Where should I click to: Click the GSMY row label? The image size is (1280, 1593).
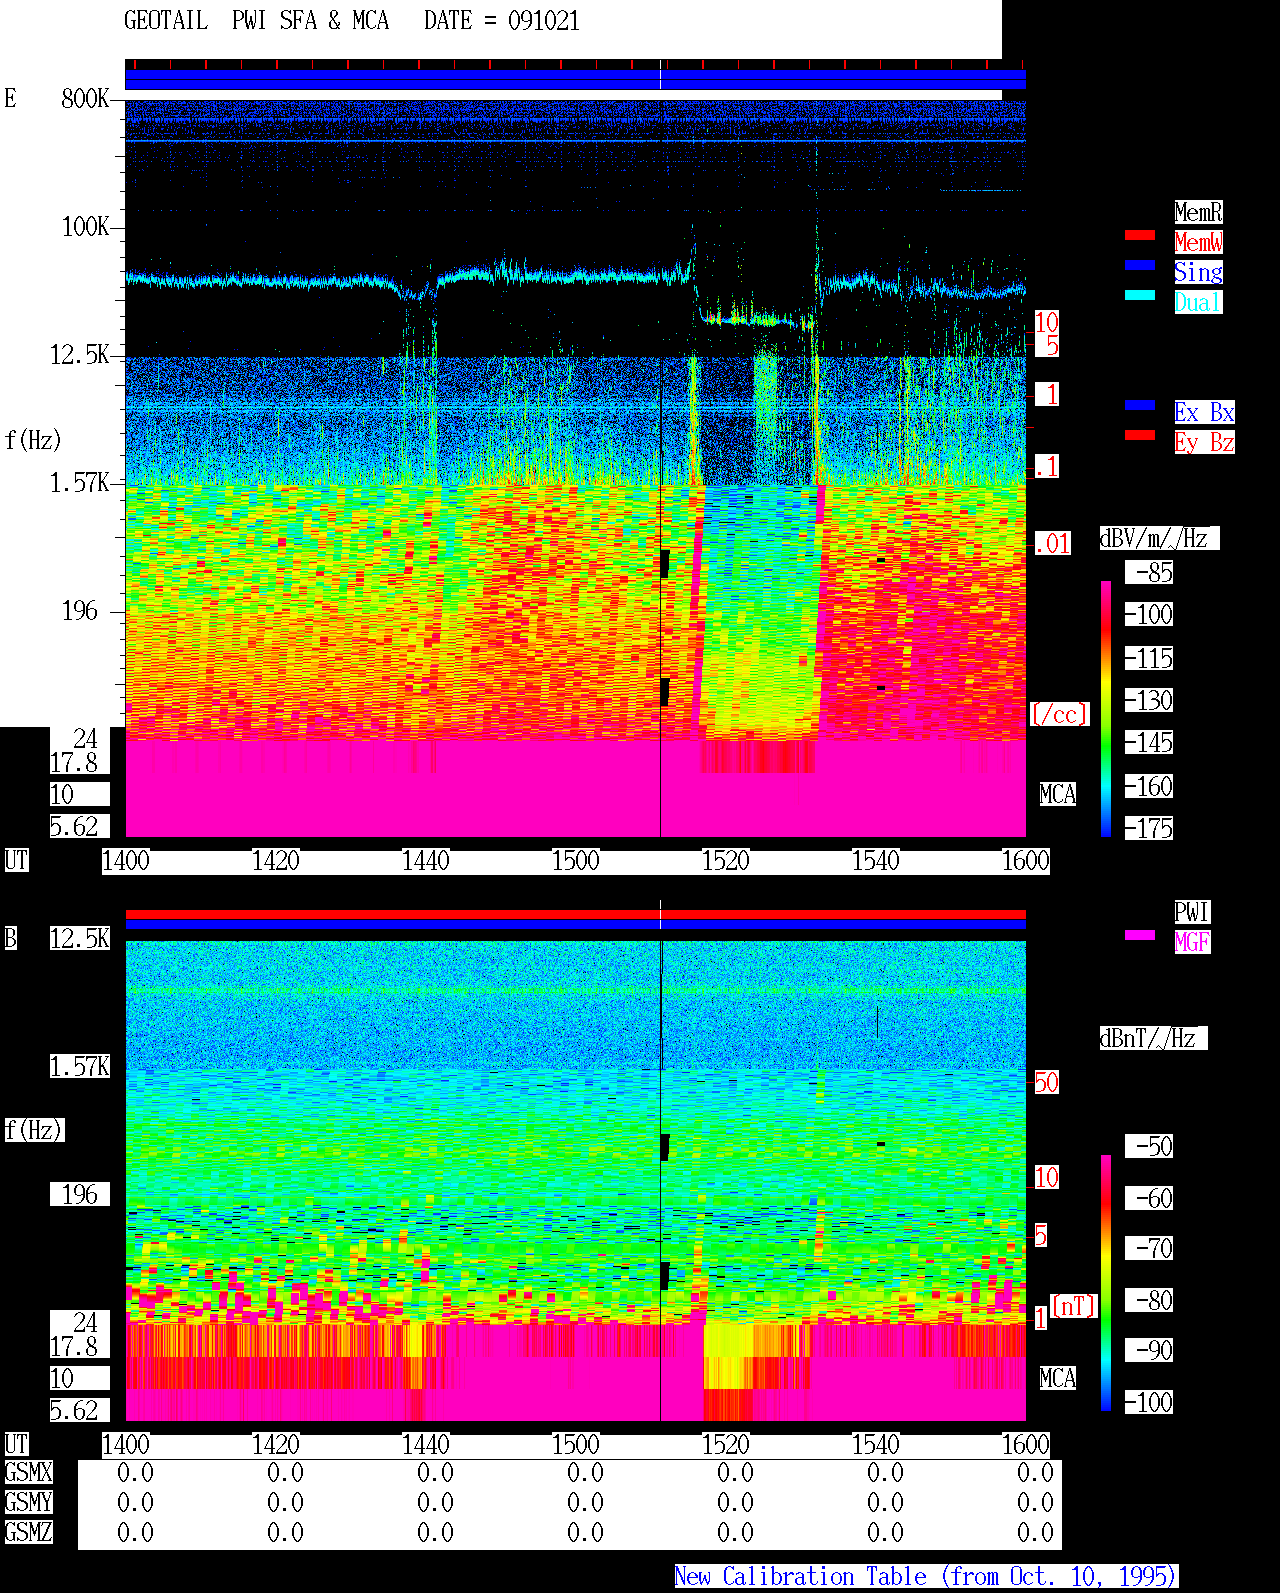coord(29,1502)
